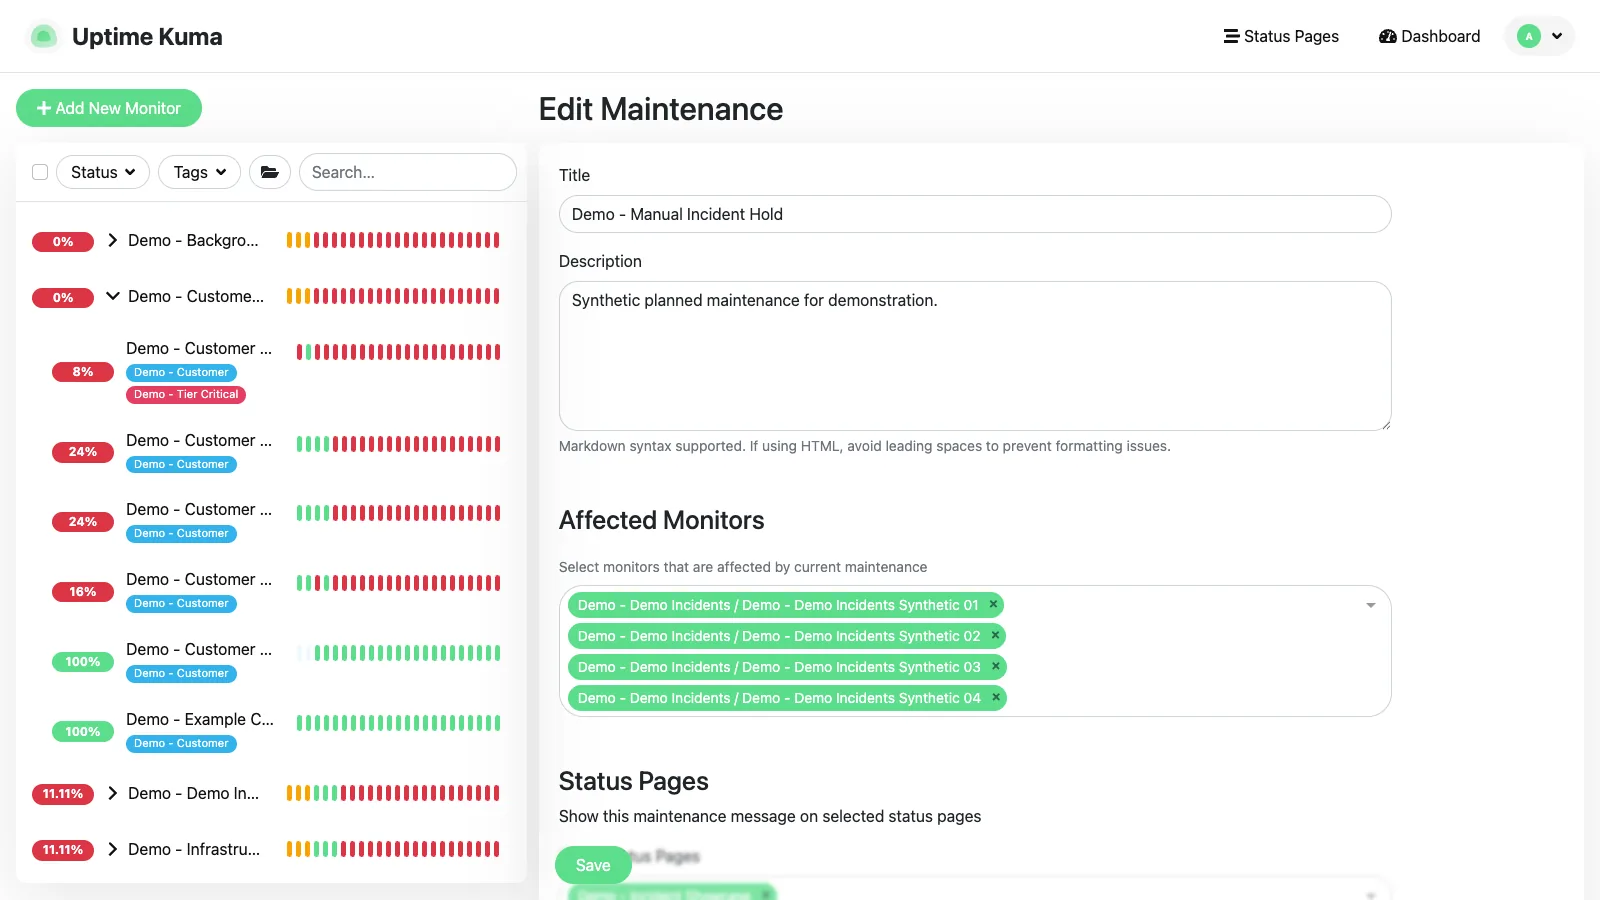Expand the Demo - Infrastru... group
1600x900 pixels.
tap(112, 849)
